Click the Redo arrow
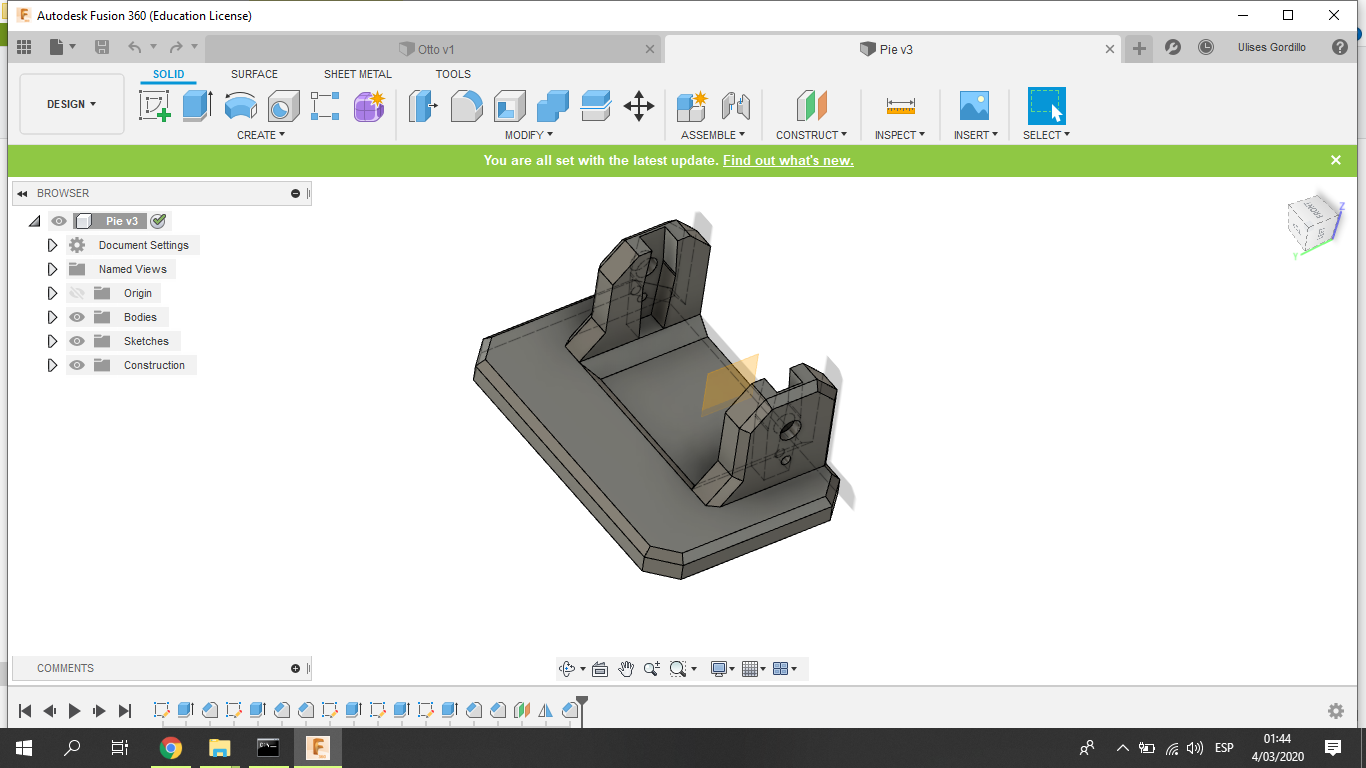Viewport: 1366px width, 768px height. coord(176,47)
